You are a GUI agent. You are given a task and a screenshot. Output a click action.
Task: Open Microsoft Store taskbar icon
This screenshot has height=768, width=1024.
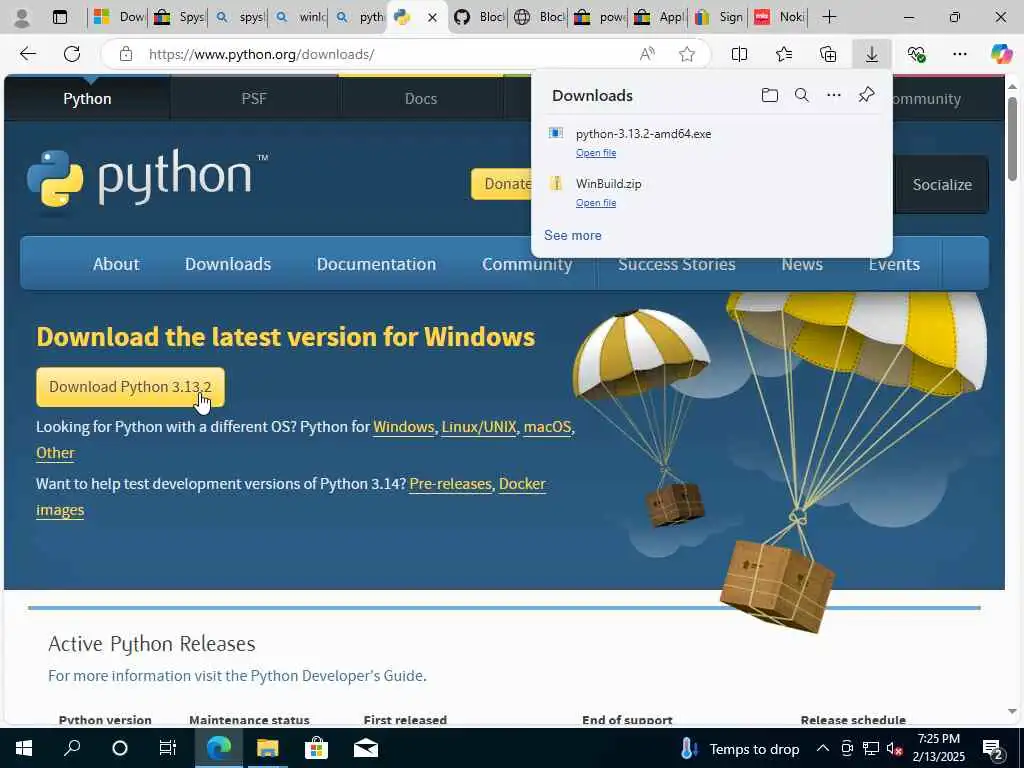(x=316, y=748)
